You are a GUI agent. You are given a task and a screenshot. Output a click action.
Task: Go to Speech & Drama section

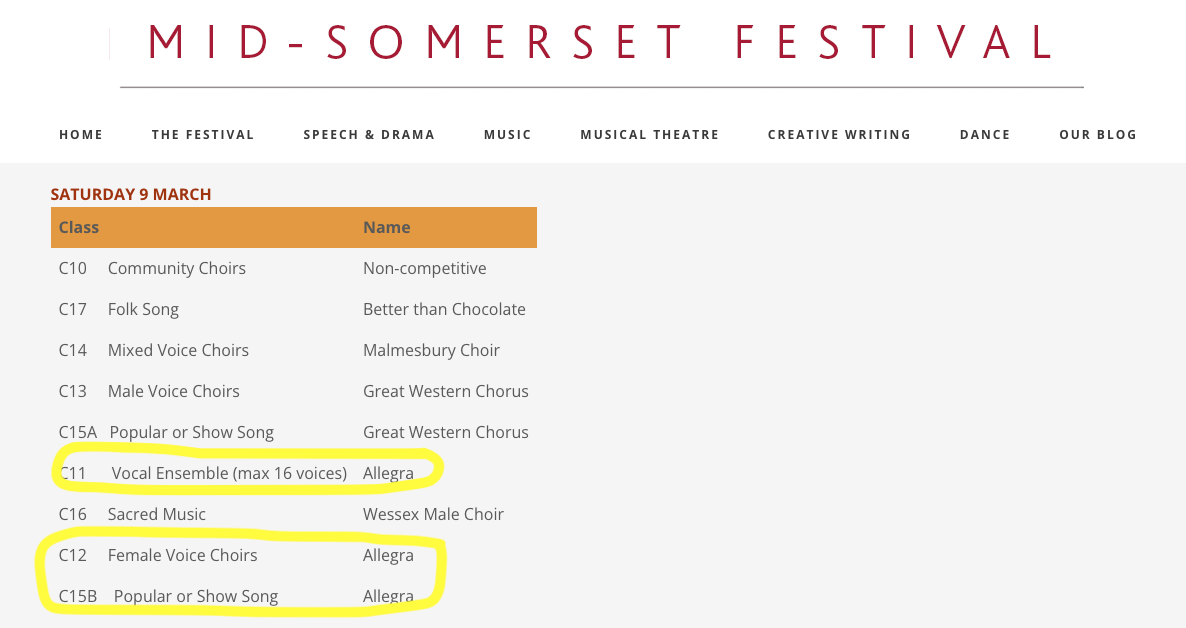tap(369, 135)
